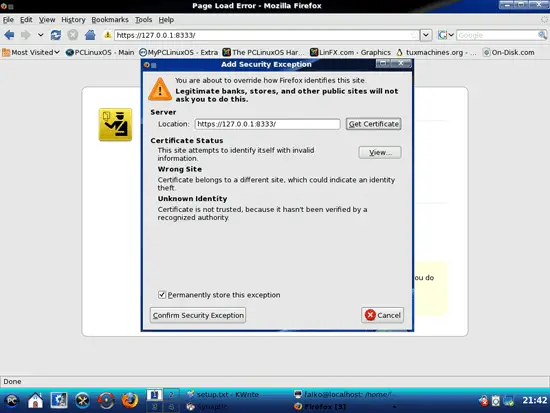Open the Tools menu
This screenshot has width=550, height=413.
pos(143,20)
